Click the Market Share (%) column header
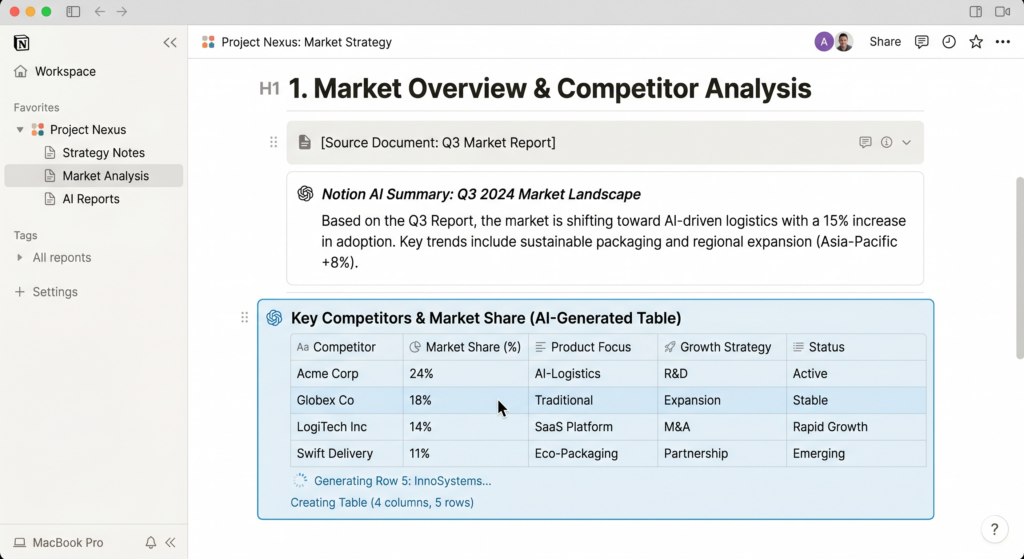The width and height of the screenshot is (1024, 559). [x=466, y=347]
